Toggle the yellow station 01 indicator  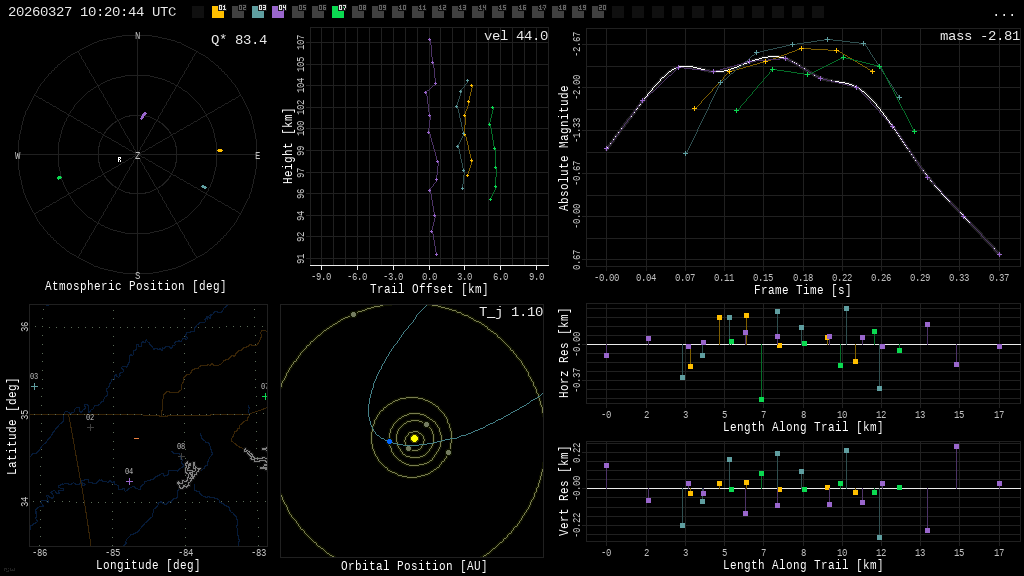coord(218,12)
